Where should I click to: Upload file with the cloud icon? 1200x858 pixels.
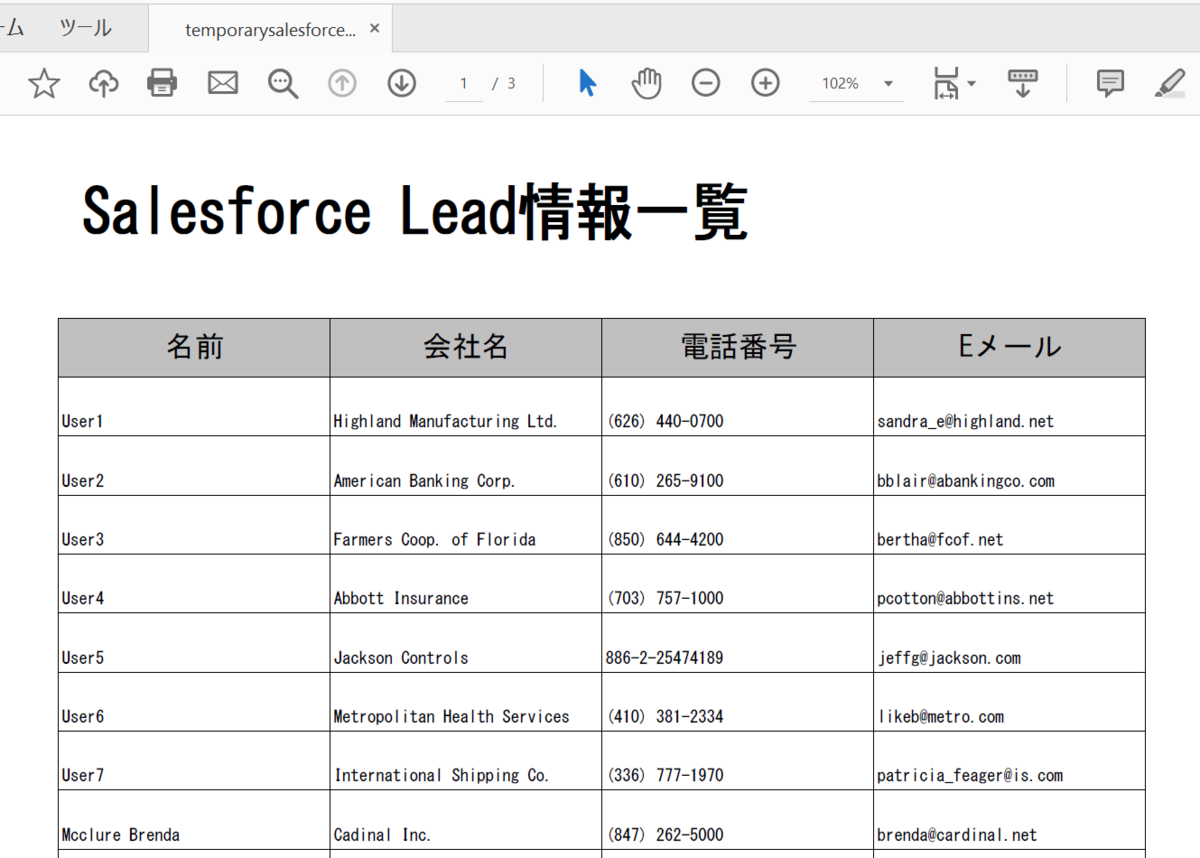click(x=103, y=83)
